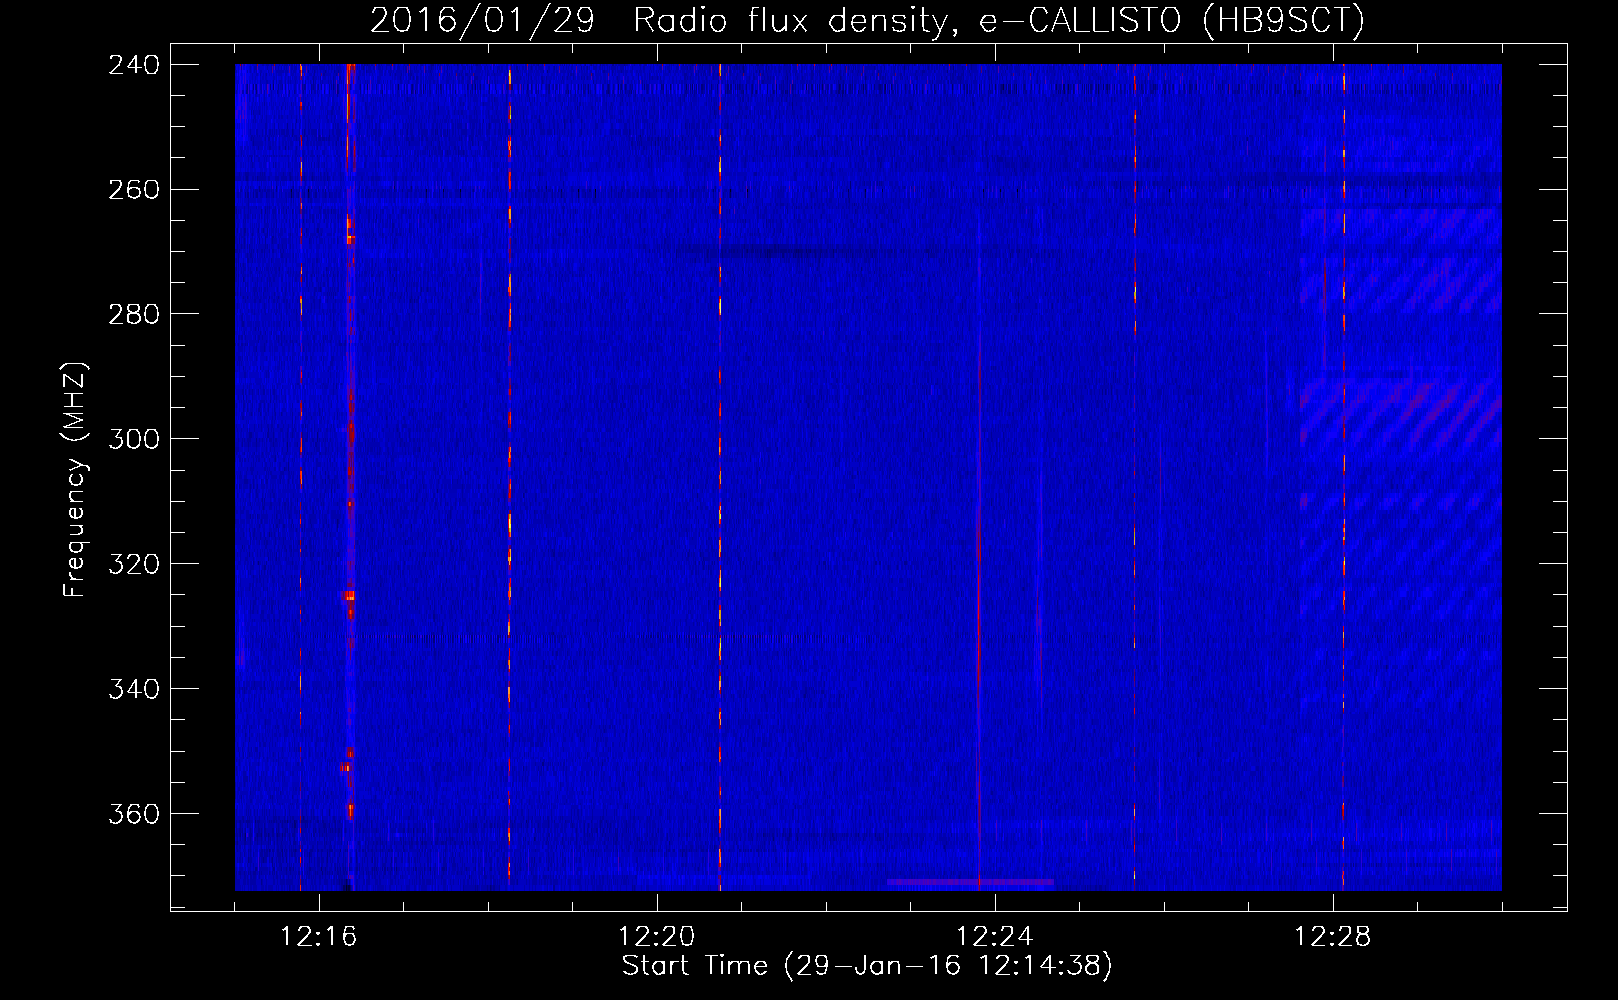Screen dimensions: 1618x1000
Task: Click the 'Start Time (29-Jan-16 12:14:38)' axis label
Action: point(866,966)
